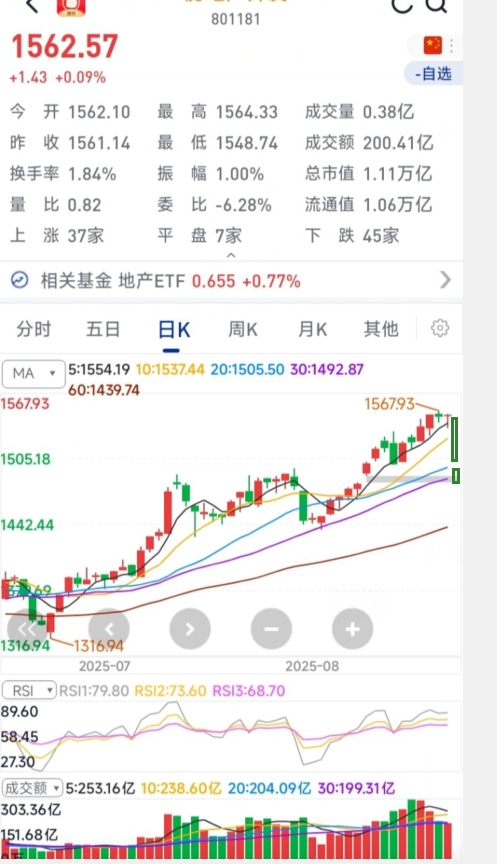This screenshot has width=497, height=864.
Task: Open chart settings gear icon
Action: (440, 328)
